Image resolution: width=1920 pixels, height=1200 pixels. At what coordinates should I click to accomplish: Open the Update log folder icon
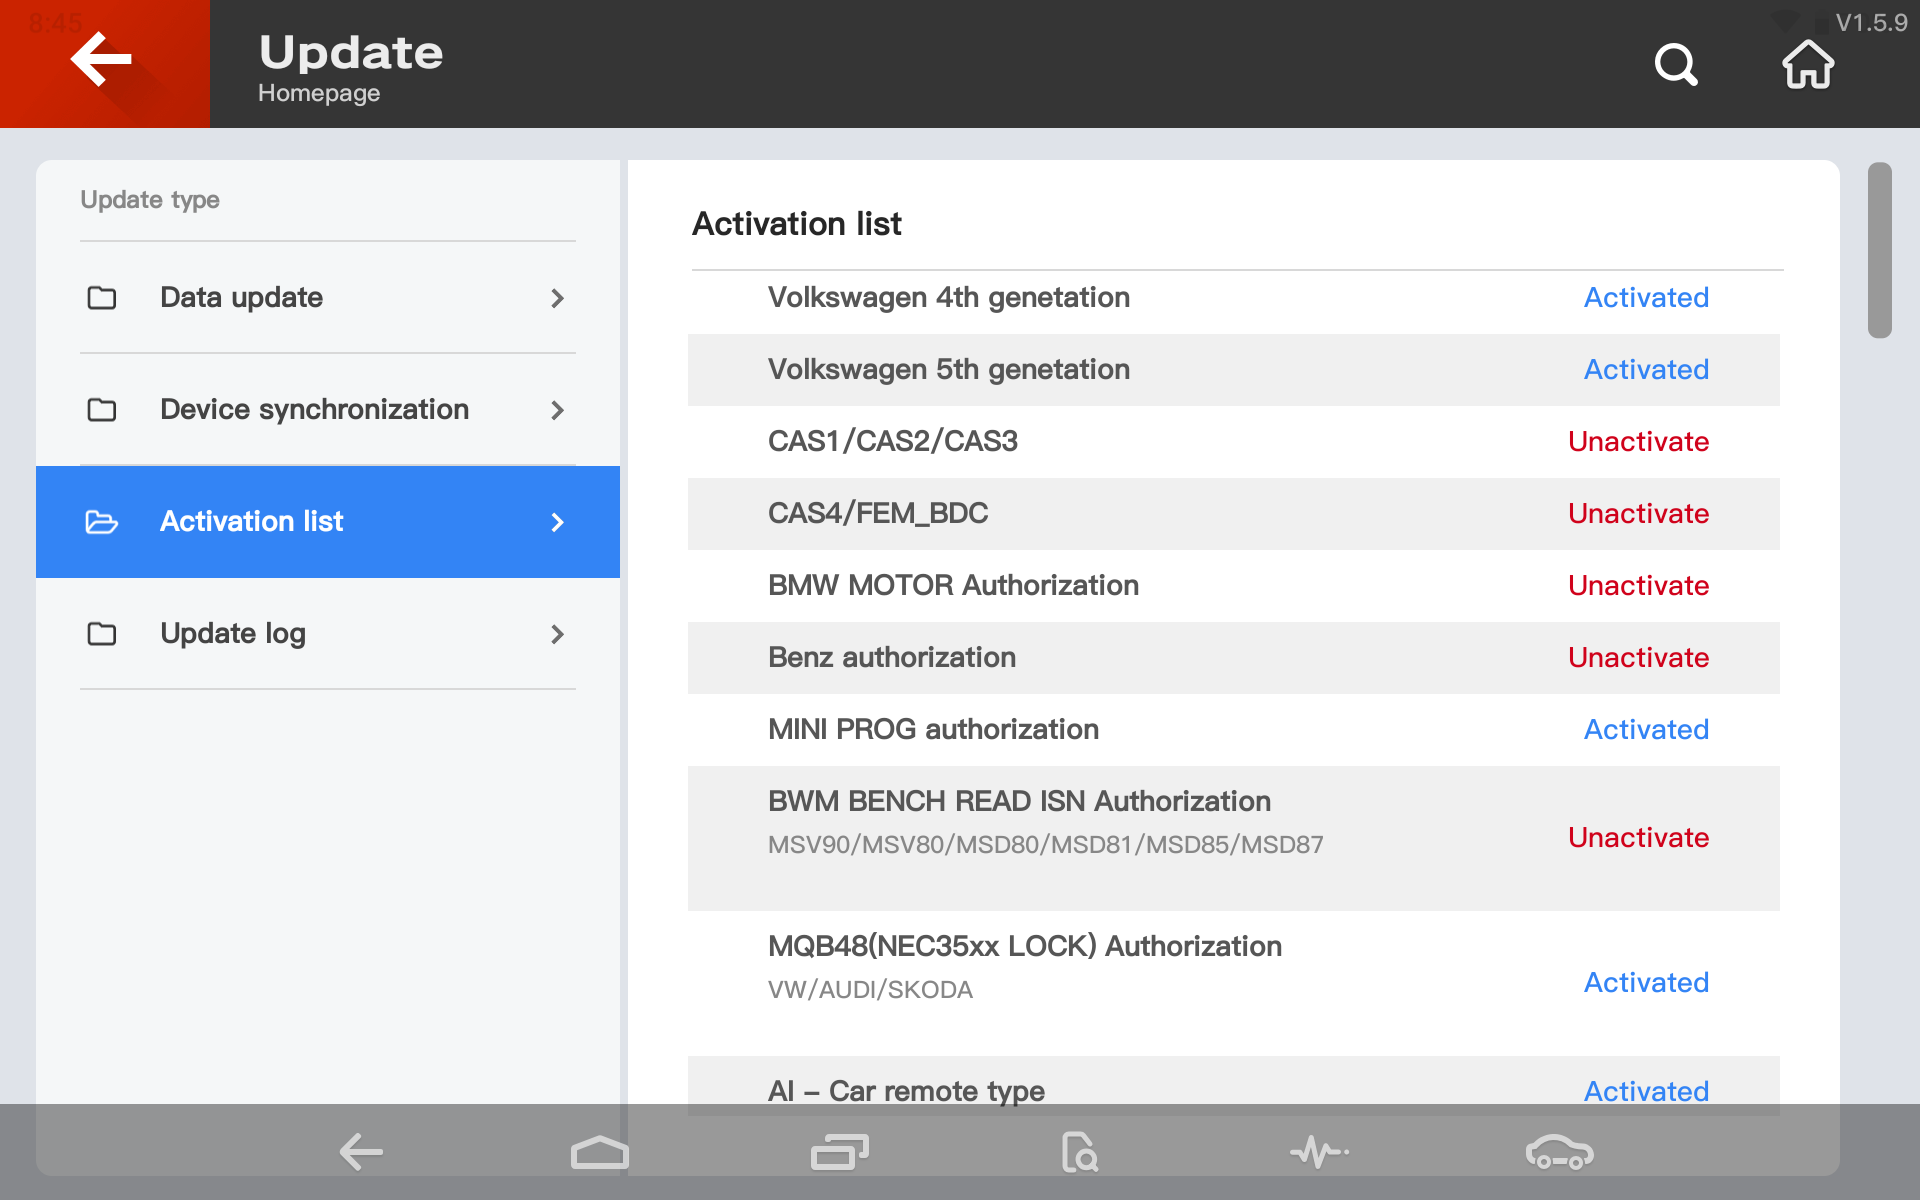tap(102, 634)
